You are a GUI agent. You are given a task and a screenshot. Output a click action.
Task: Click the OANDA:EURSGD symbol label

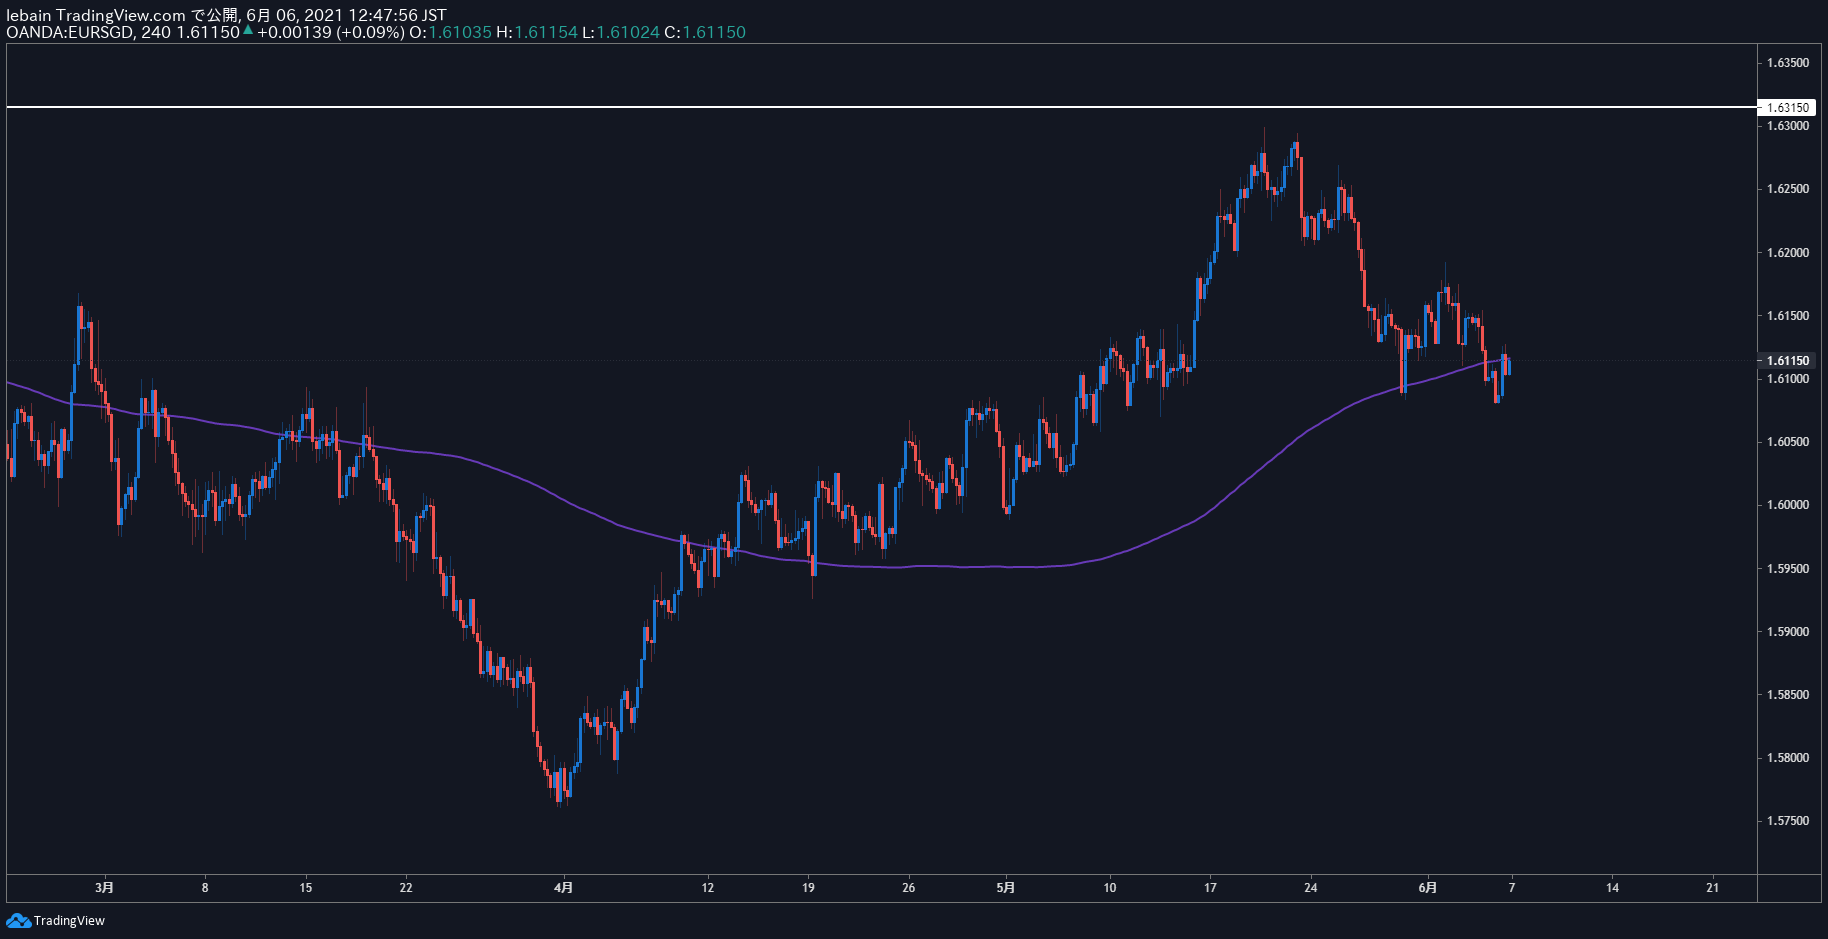pyautogui.click(x=68, y=32)
